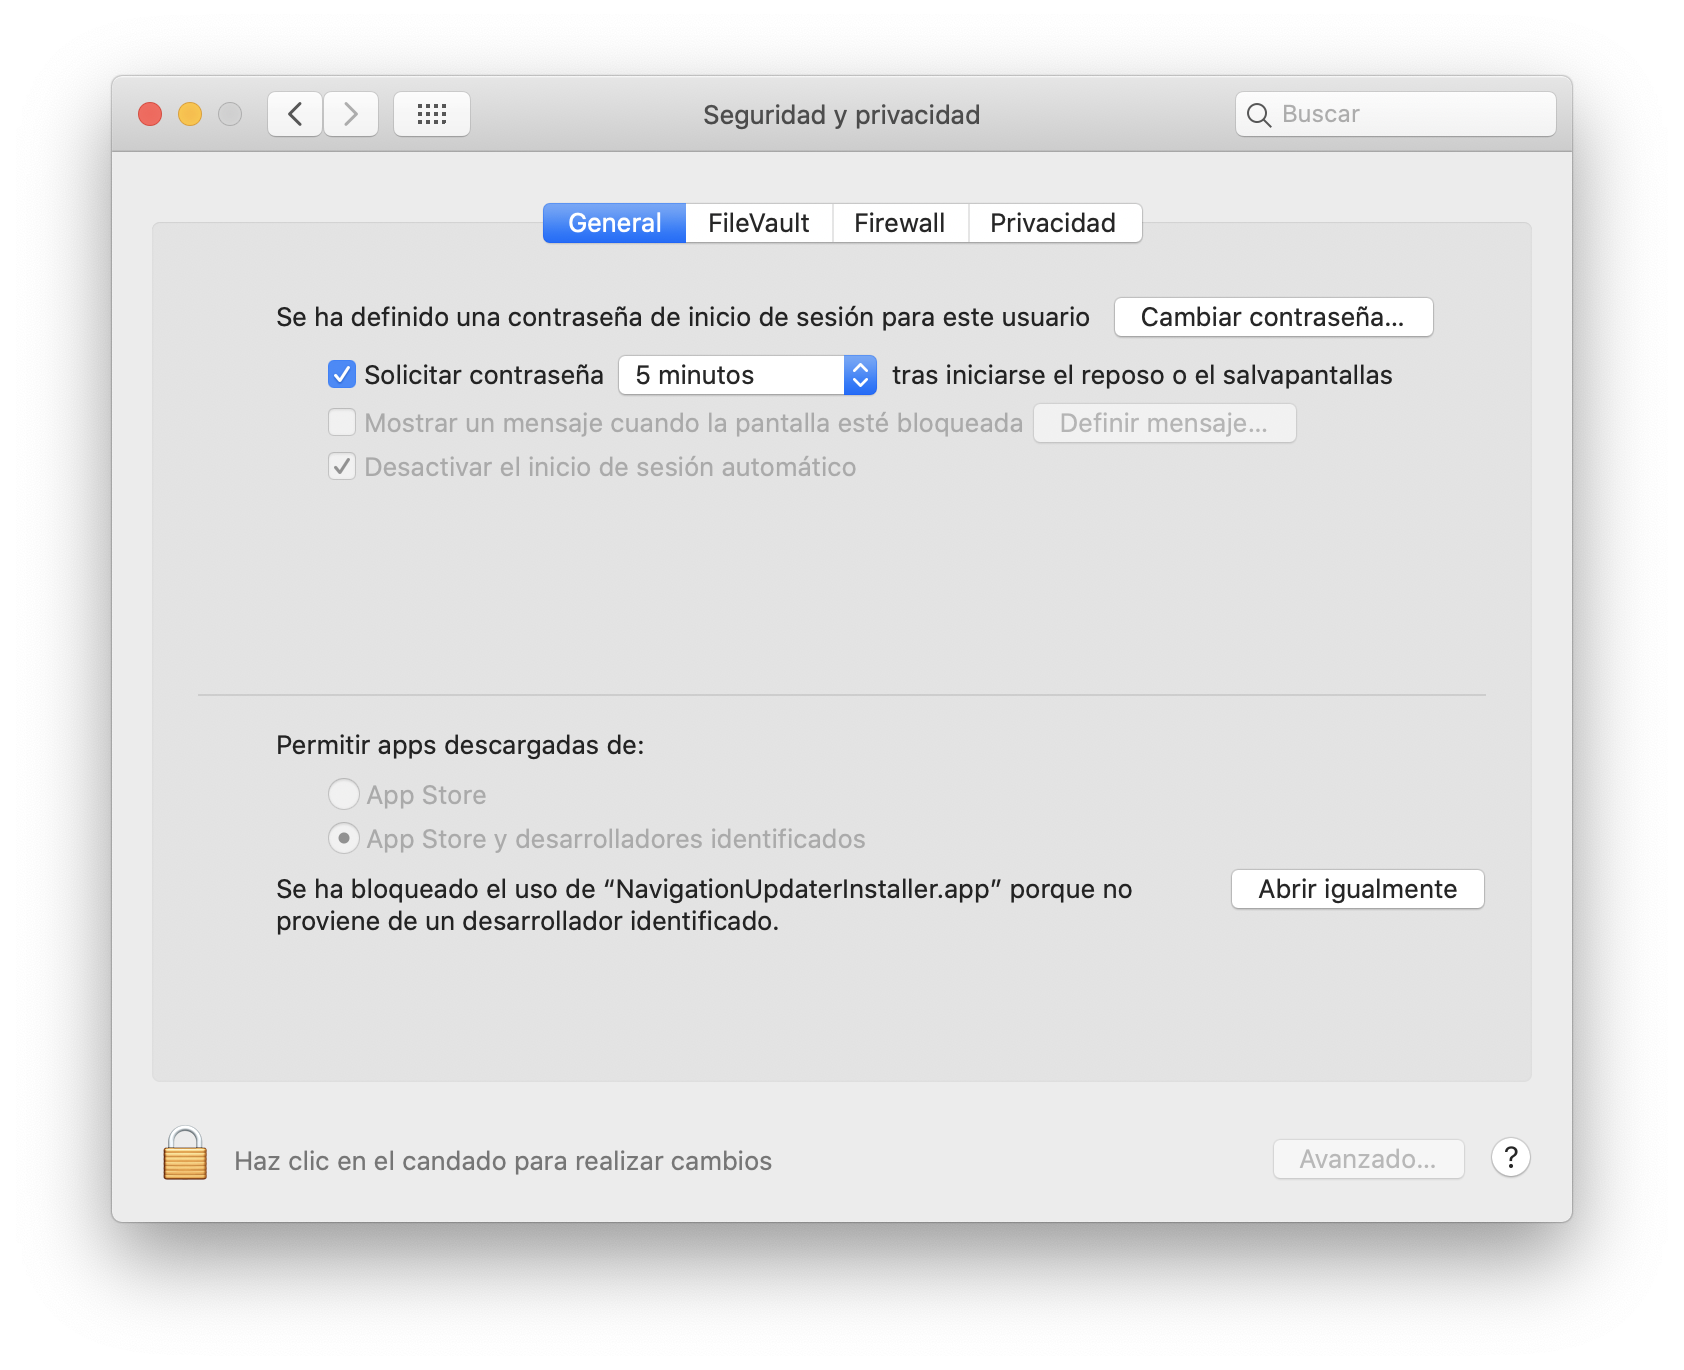Click the padlock icon to unlock changes
The image size is (1684, 1370).
pyautogui.click(x=185, y=1155)
